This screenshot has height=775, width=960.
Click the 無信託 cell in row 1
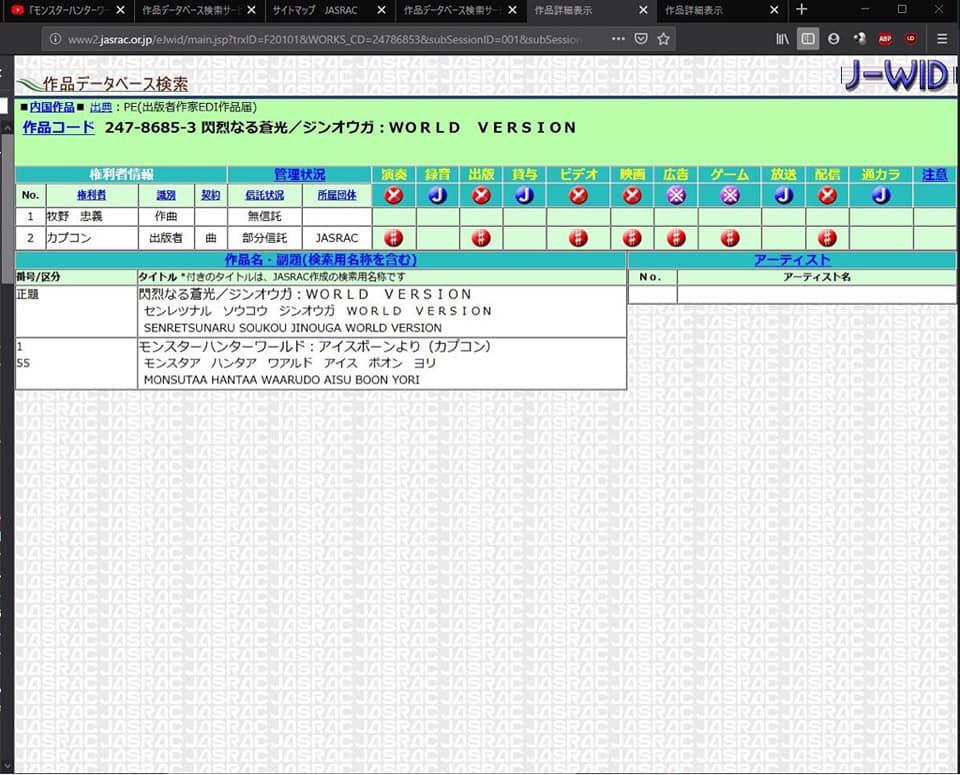tap(264, 217)
